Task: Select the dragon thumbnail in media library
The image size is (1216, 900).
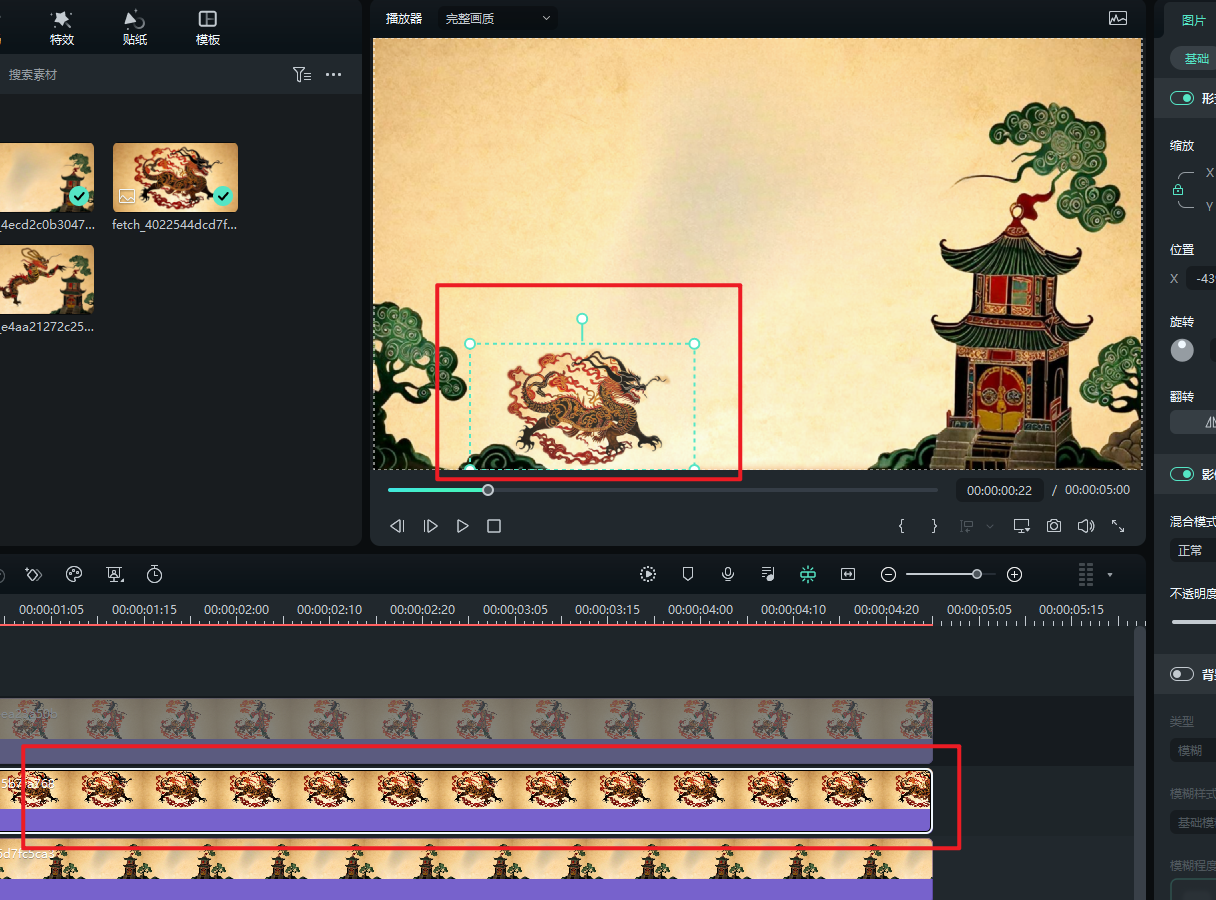Action: [x=175, y=177]
